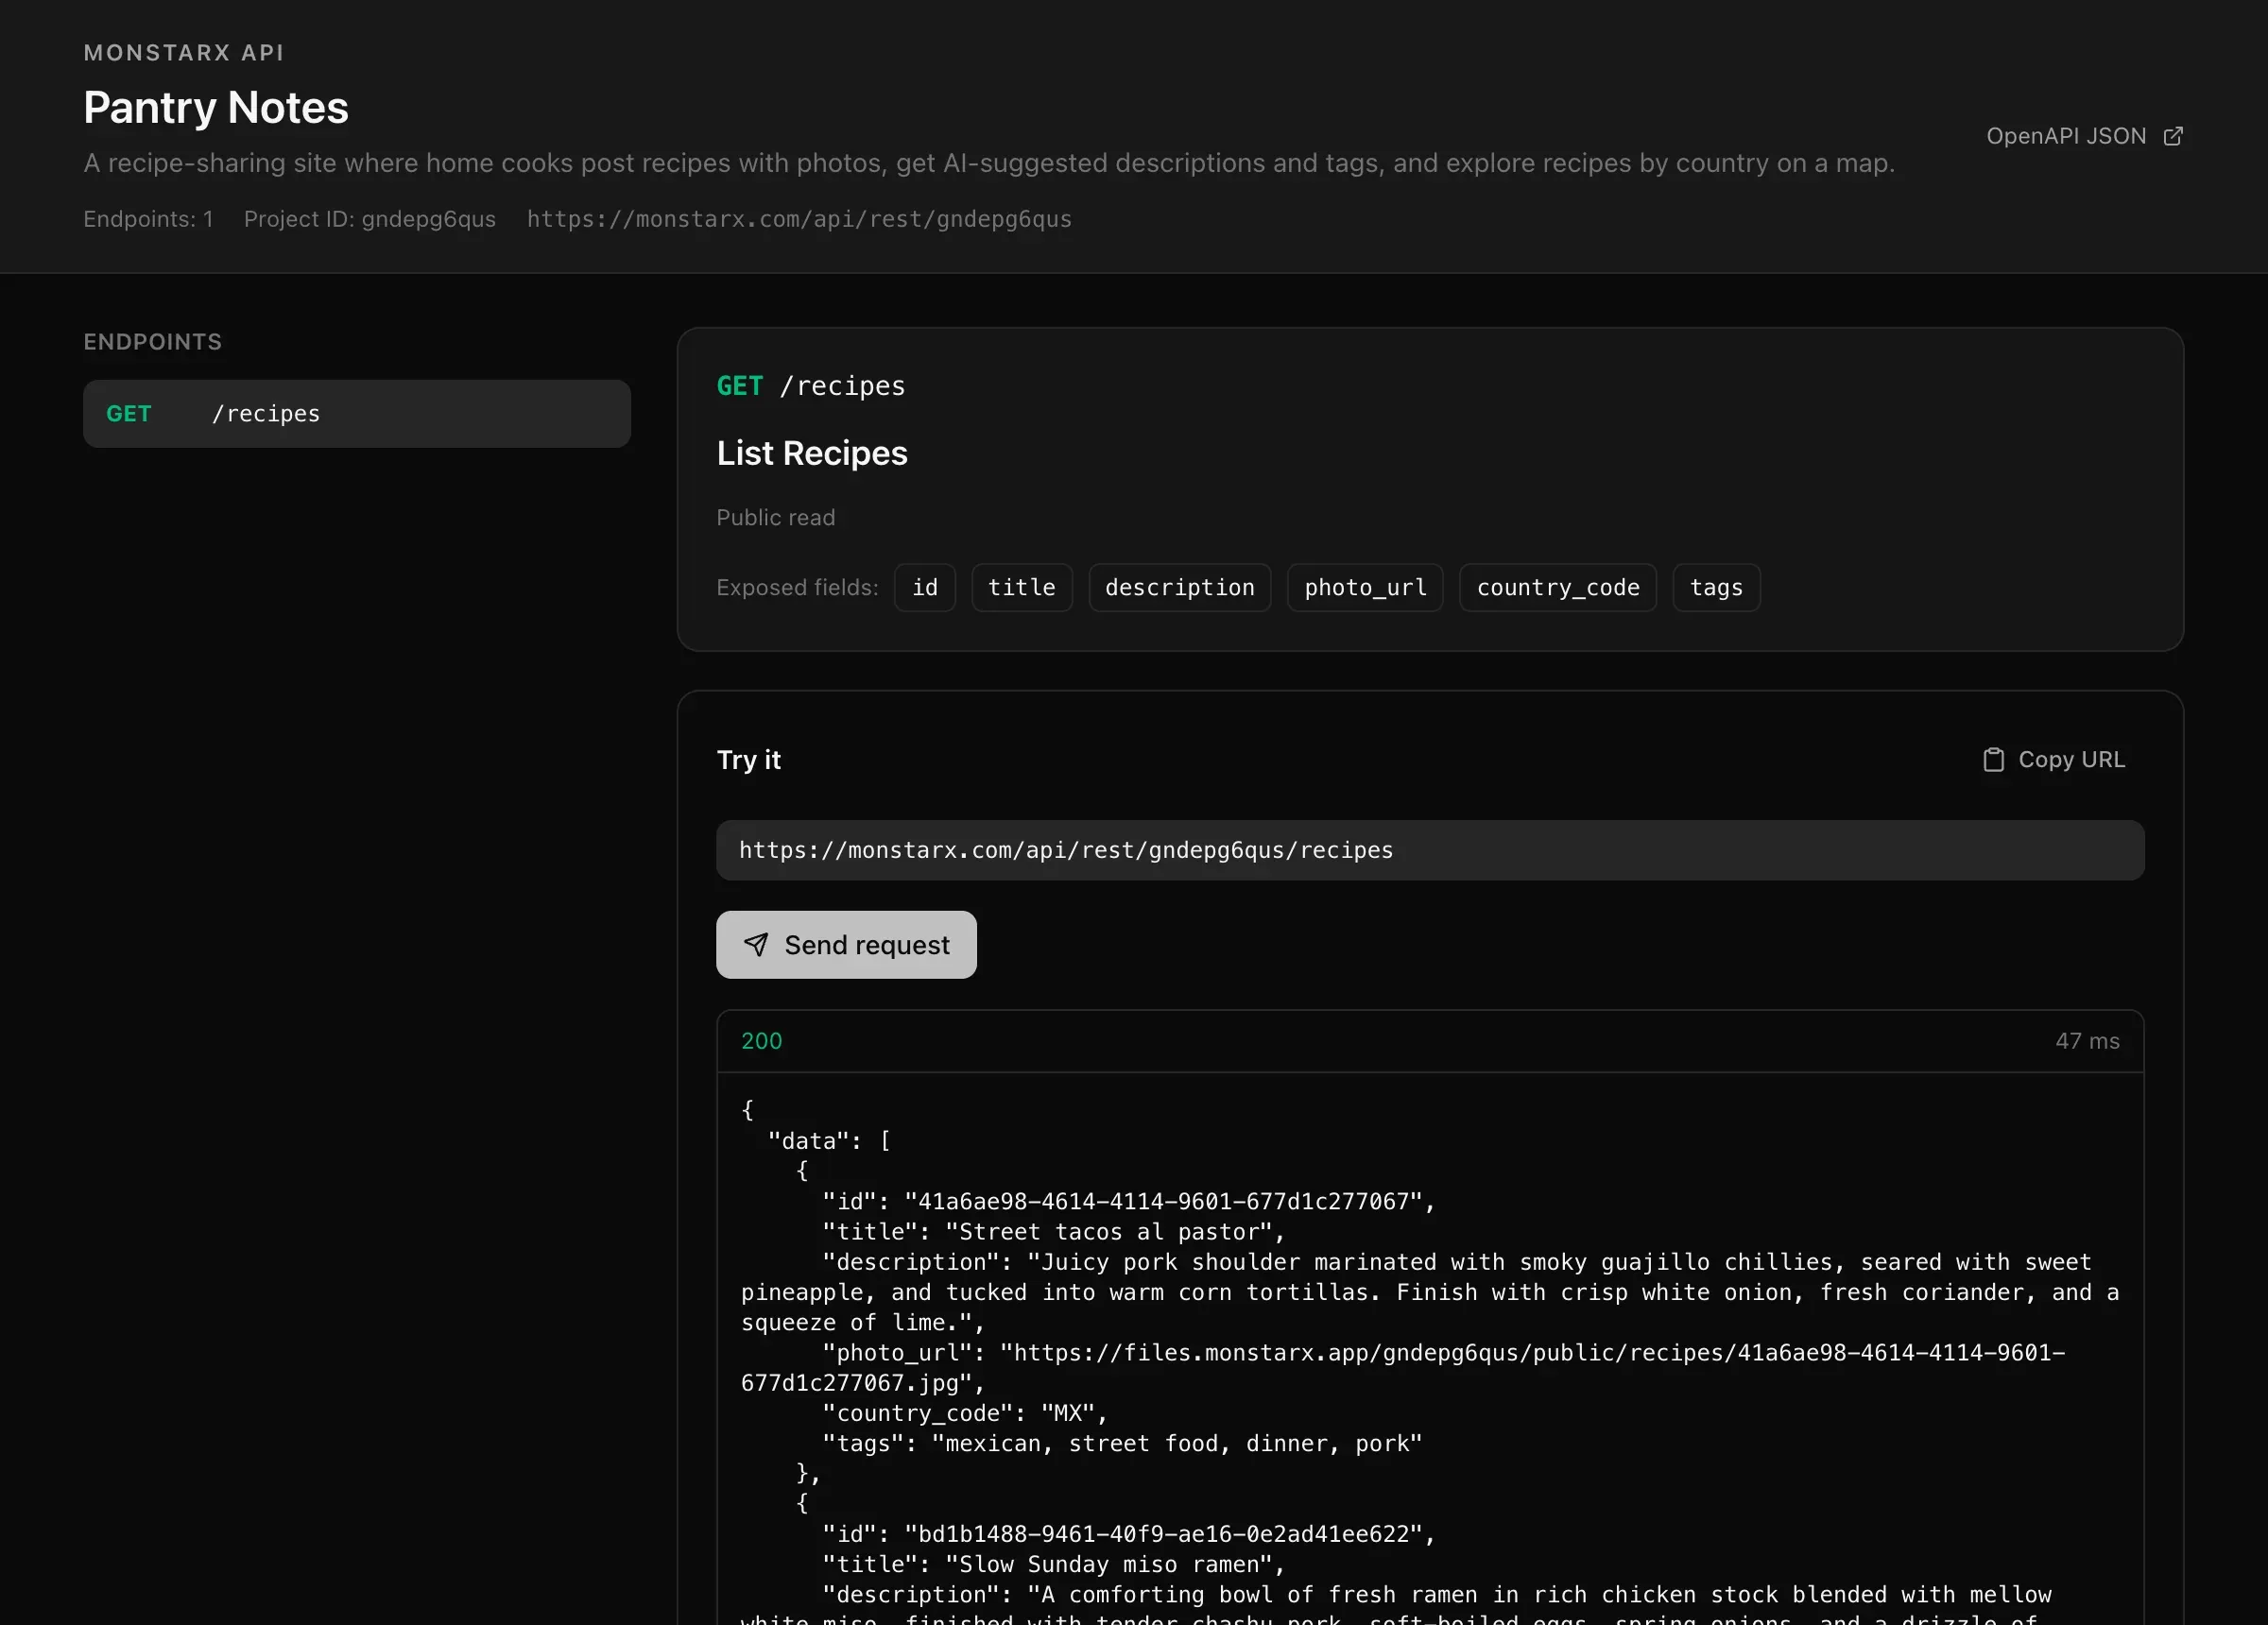
Task: Click the second recipe id starting bd1b1488
Action: click(x=1129, y=1534)
